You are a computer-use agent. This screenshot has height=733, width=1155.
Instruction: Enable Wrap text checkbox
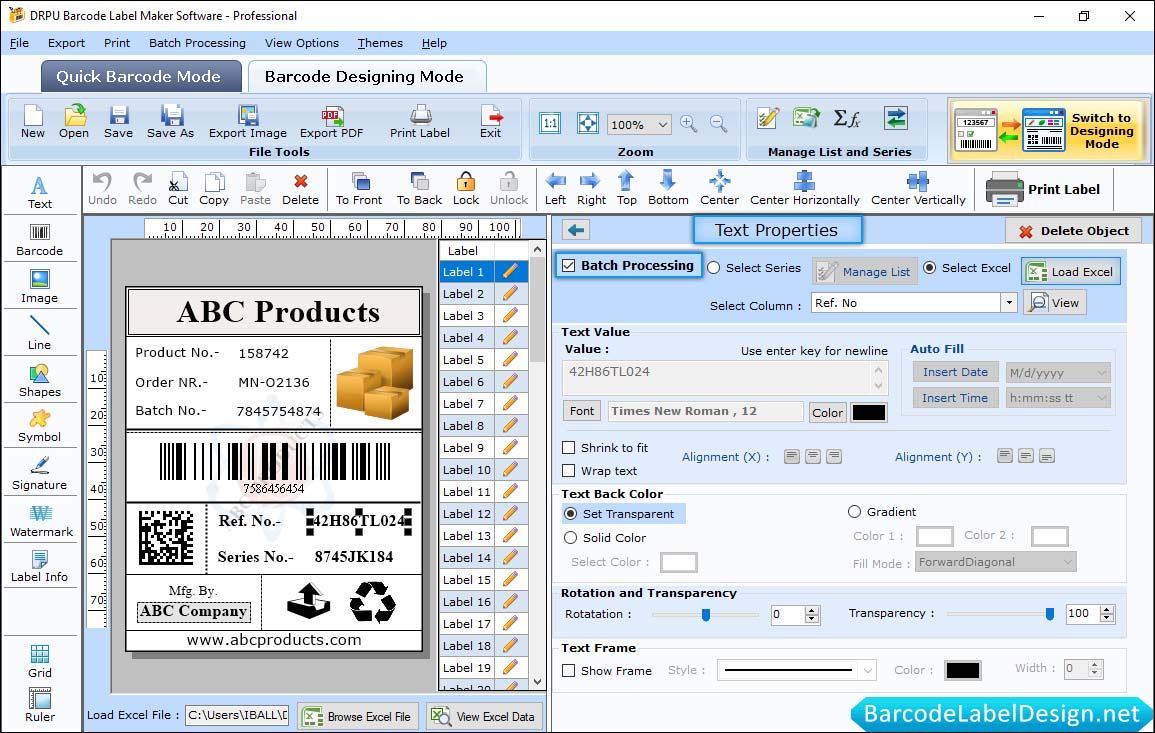pyautogui.click(x=569, y=471)
